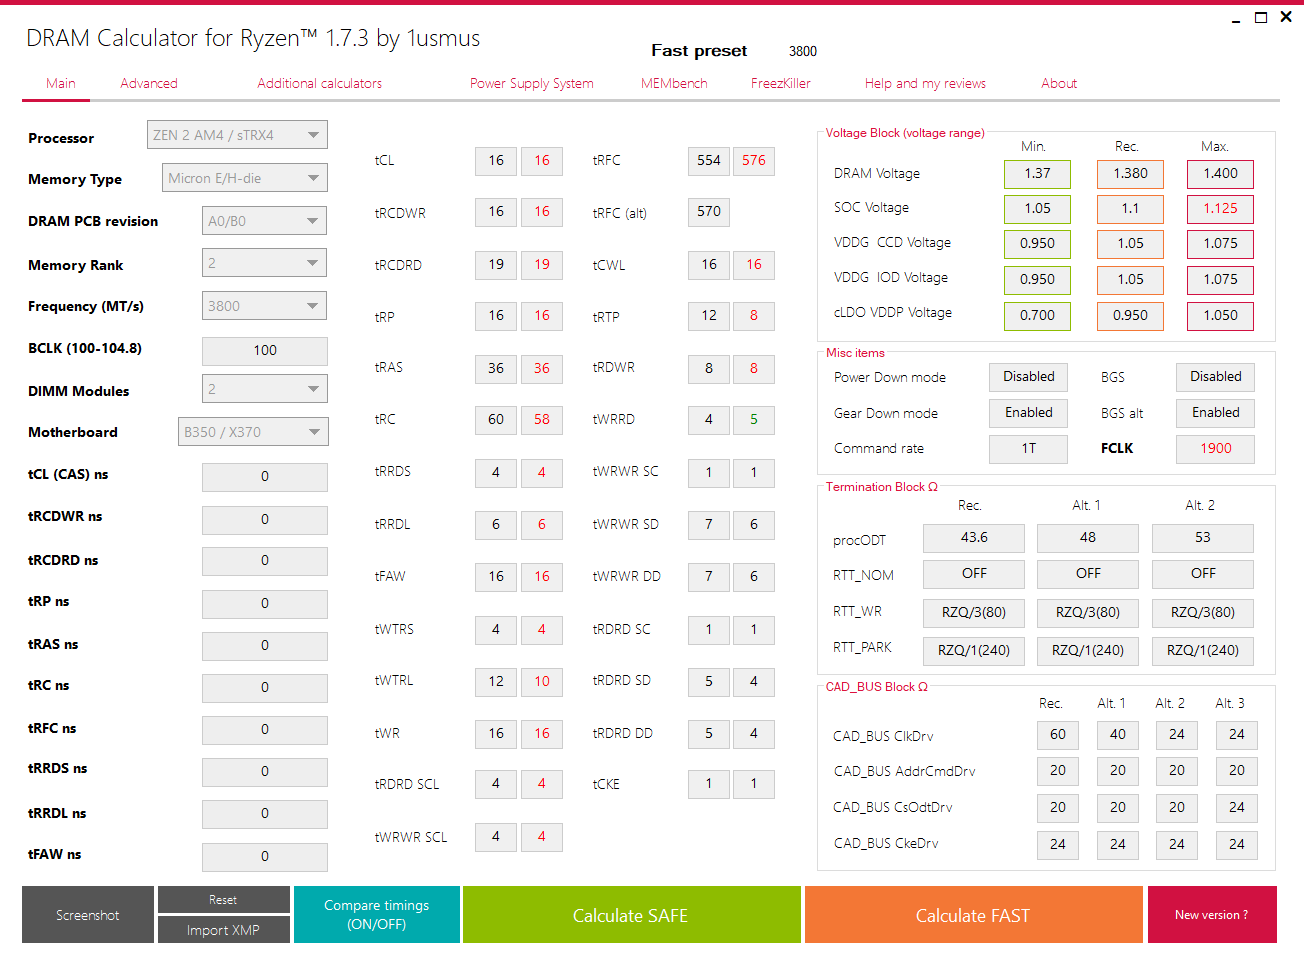
Task: Open the MEMbench tab
Action: (674, 83)
